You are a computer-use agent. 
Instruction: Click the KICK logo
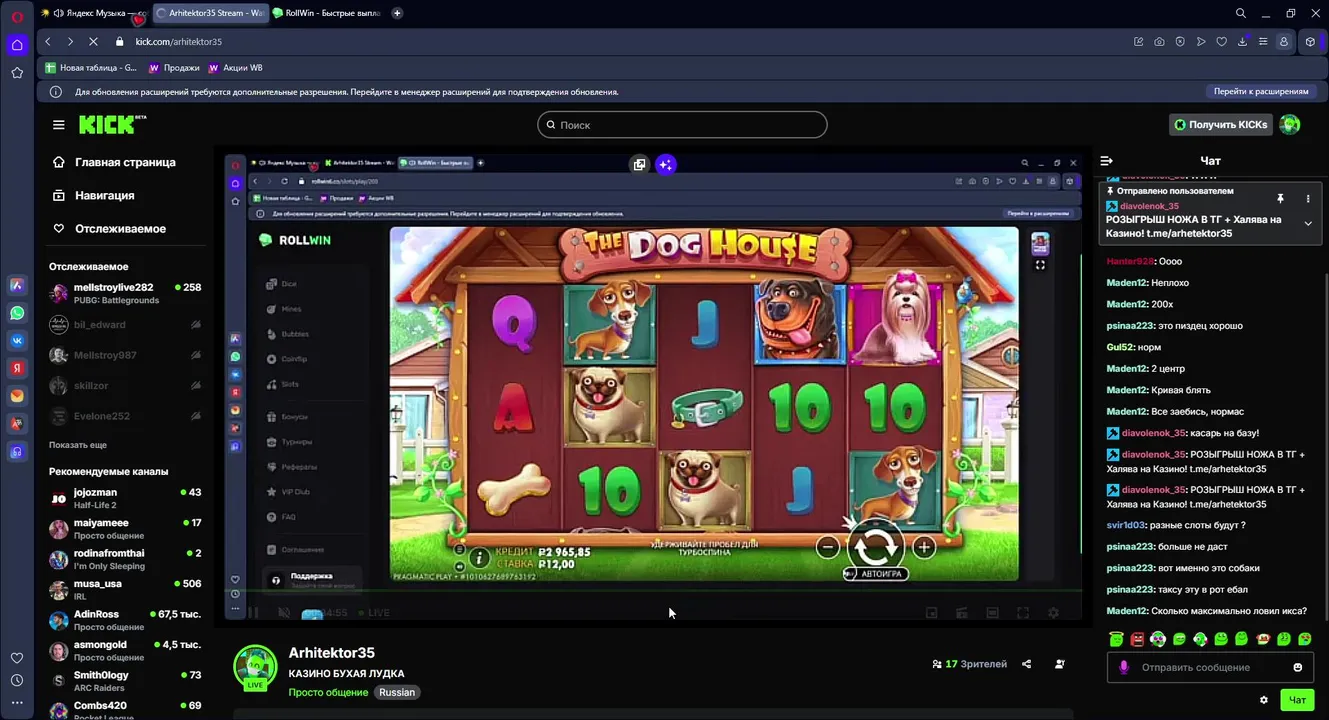[x=112, y=124]
